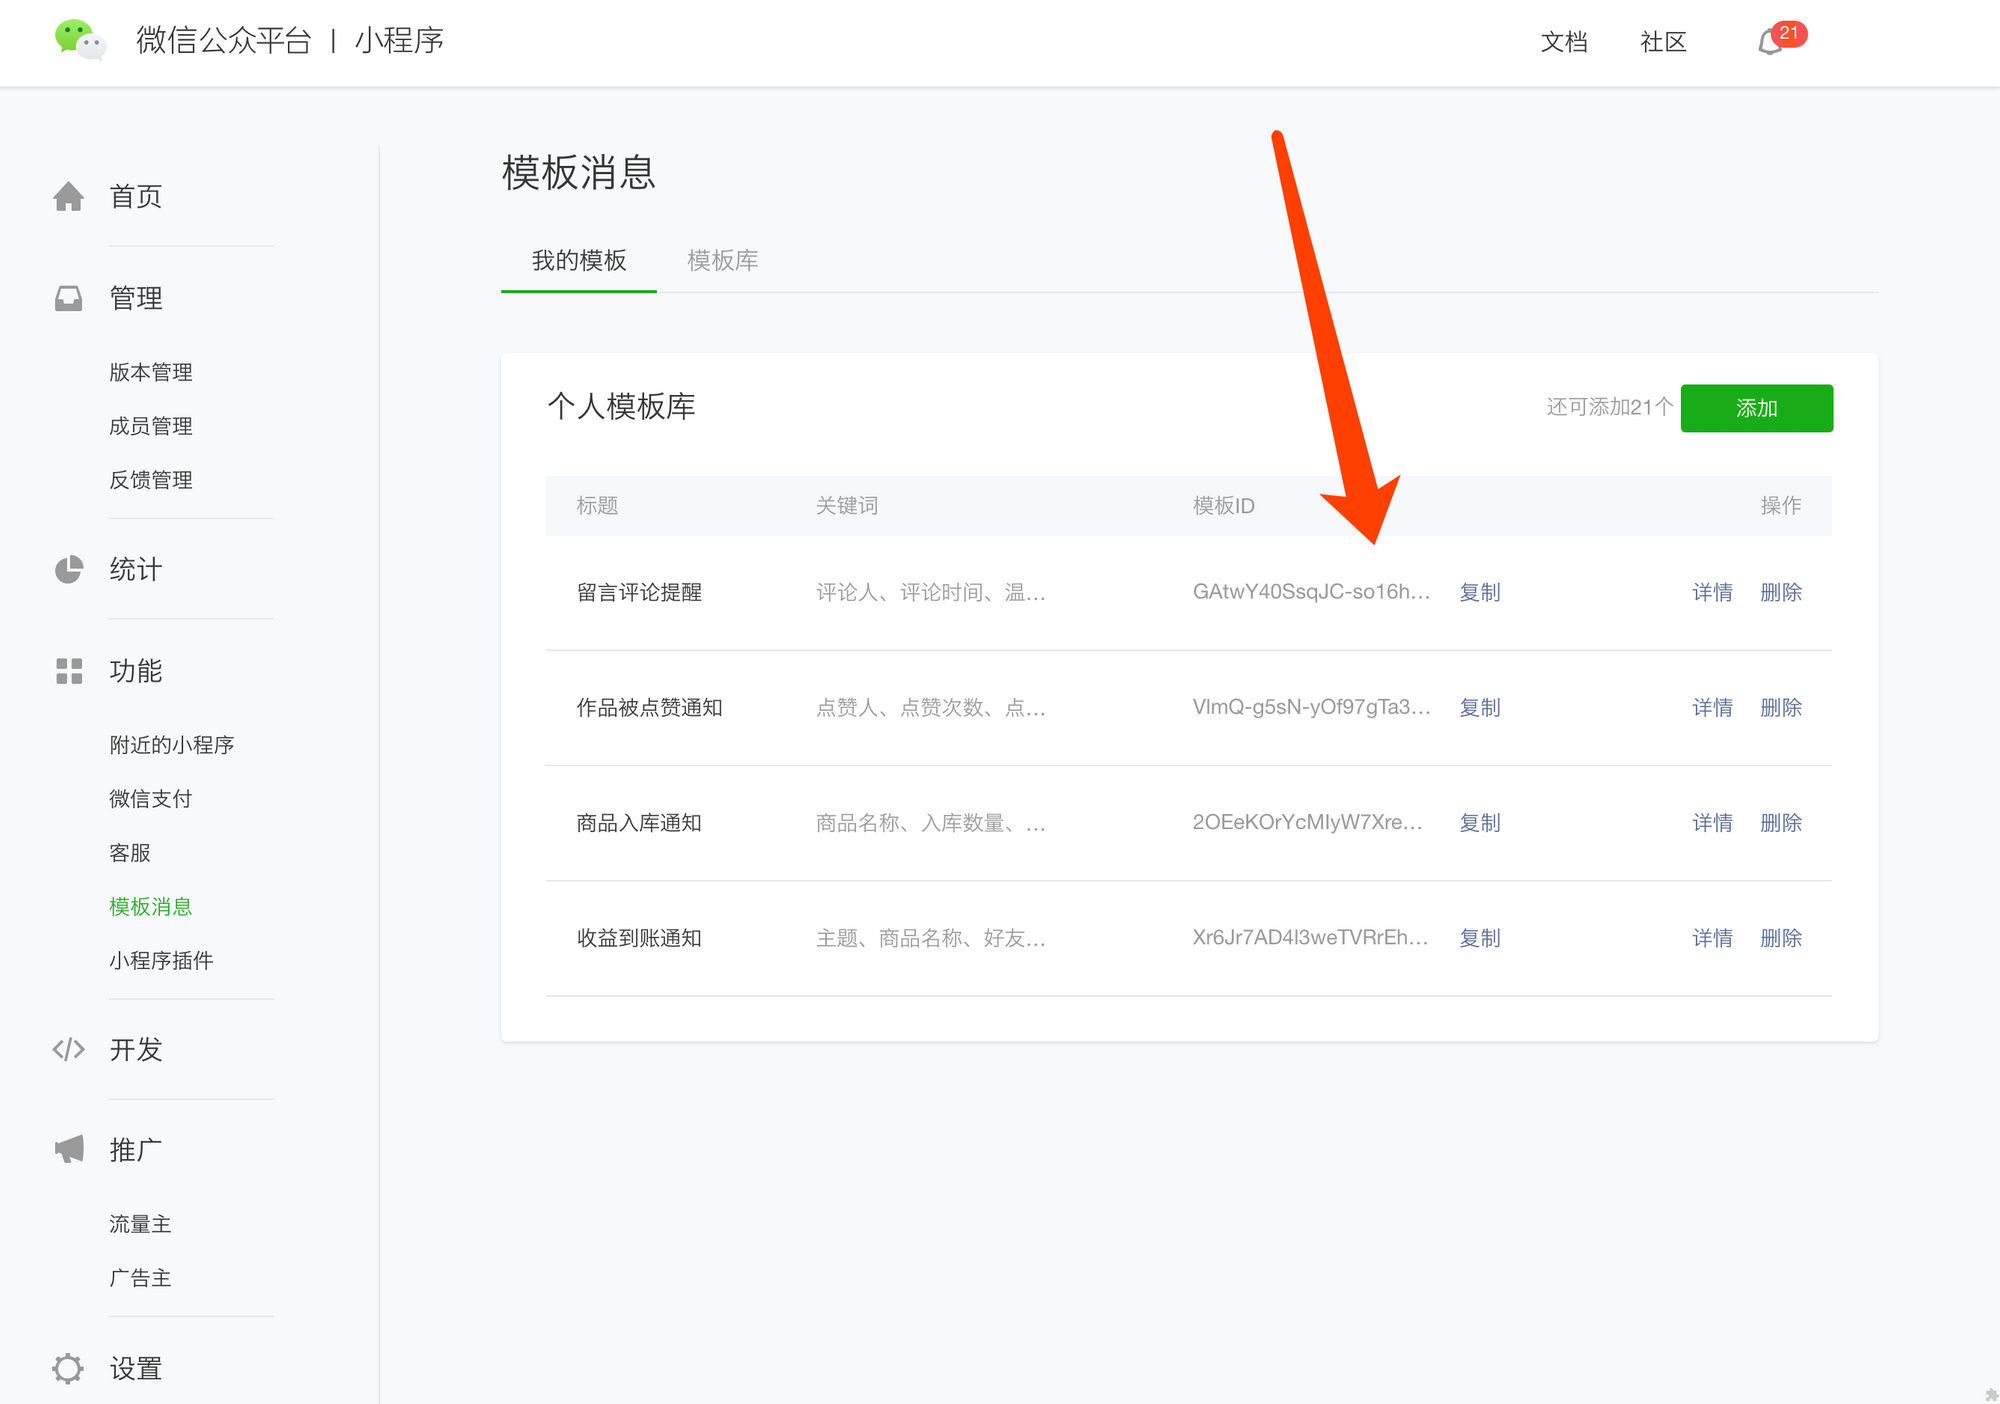Click the inbox icon beside 管理
The image size is (2000, 1404).
68,298
